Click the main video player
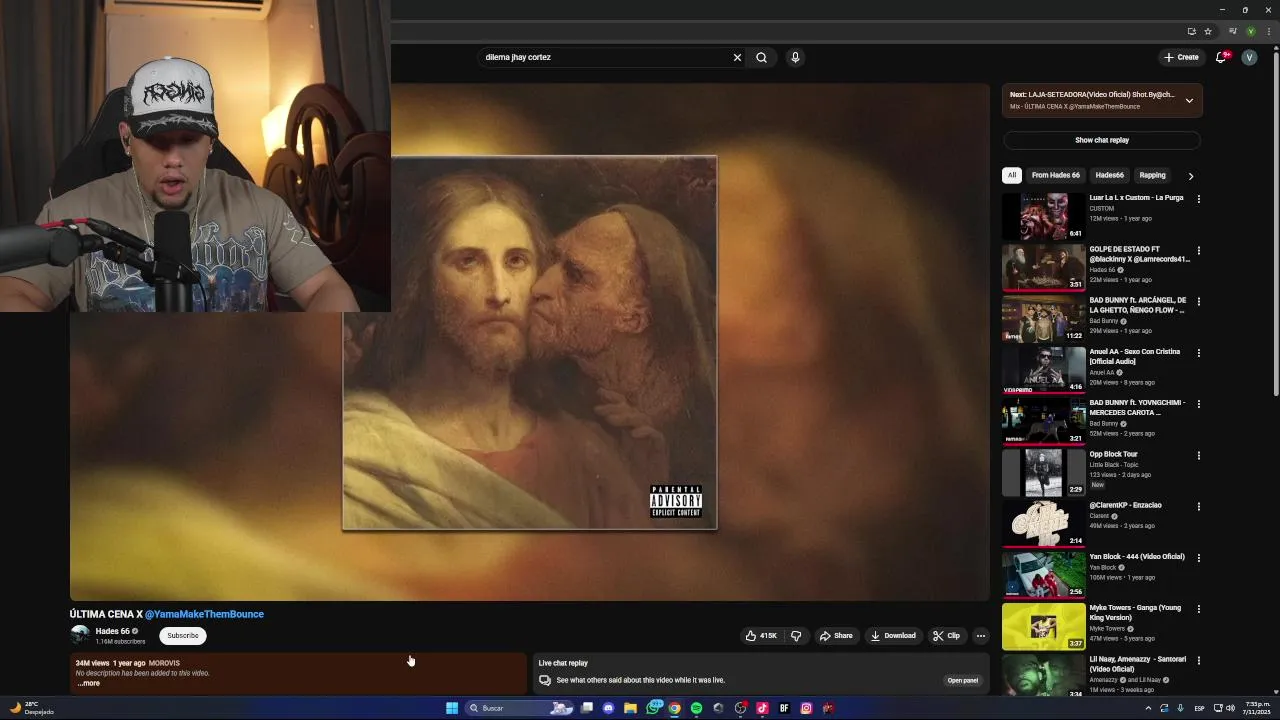Viewport: 1280px width, 720px height. point(529,342)
